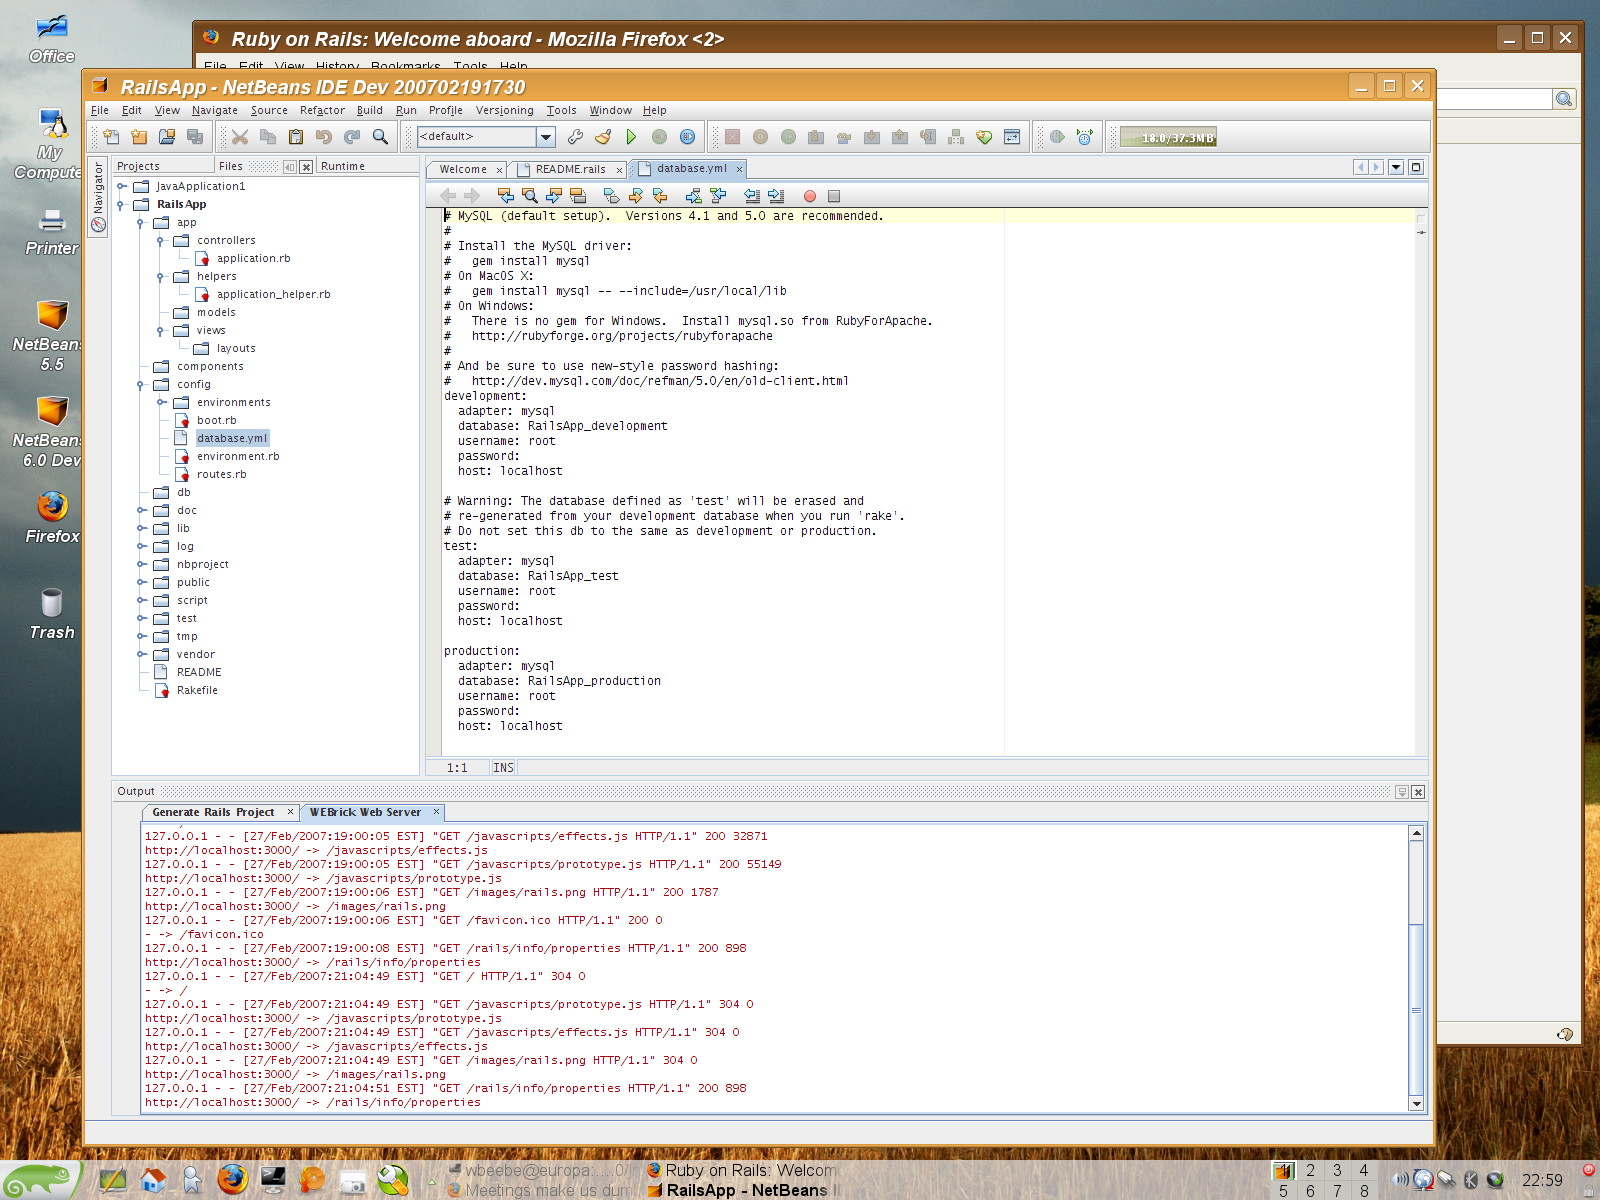Click the Open Project toolbar icon

pos(167,137)
